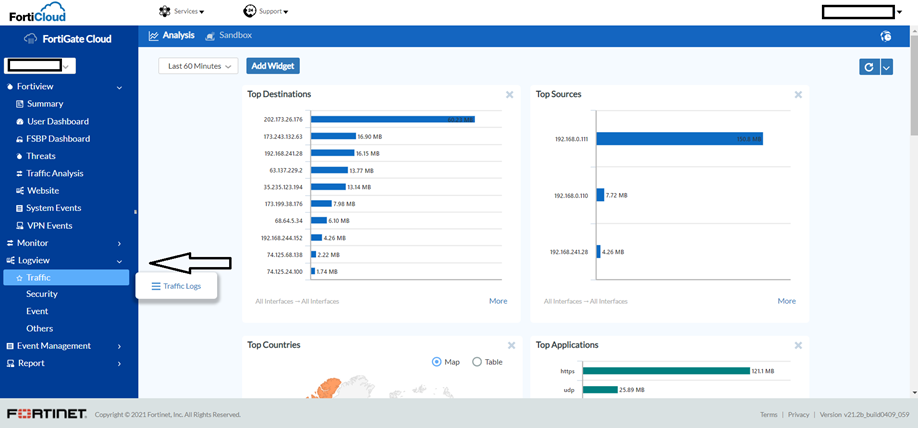Click the Logview icon
The width and height of the screenshot is (918, 428).
click(9, 261)
